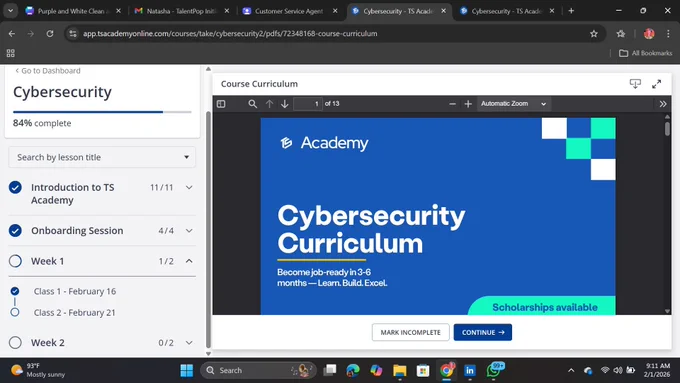Screen dimensions: 680x383
Task: Open Chrome three-dot menu
Action: pos(668,34)
